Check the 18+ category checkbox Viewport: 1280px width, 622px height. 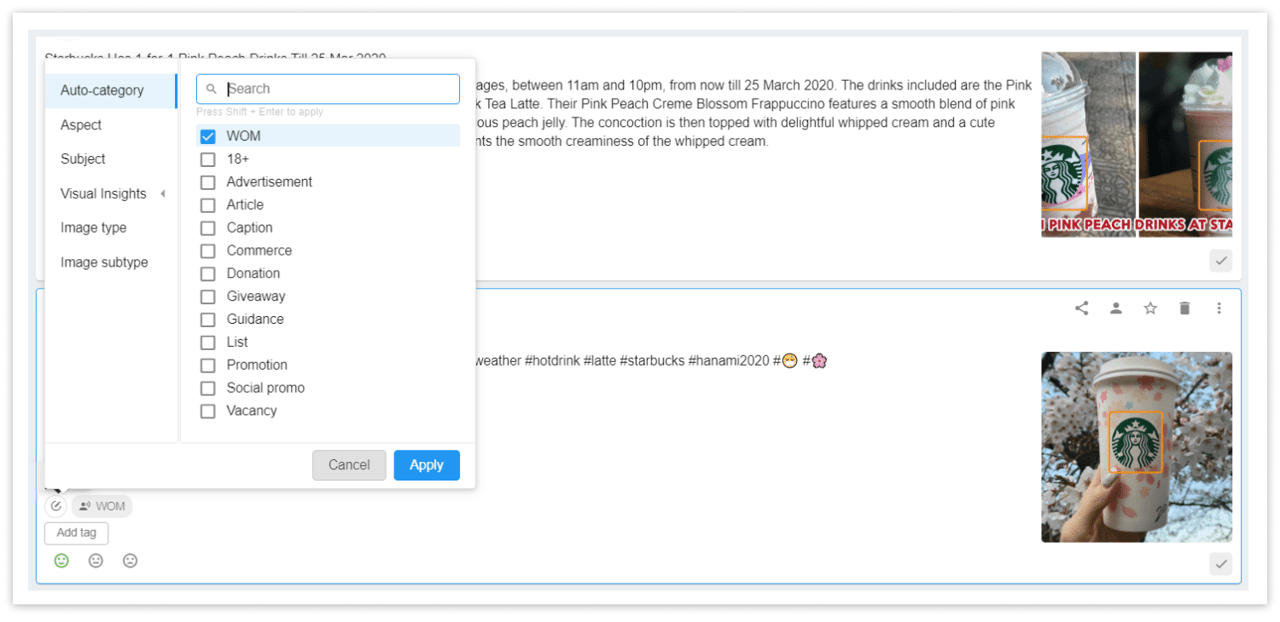[x=208, y=159]
